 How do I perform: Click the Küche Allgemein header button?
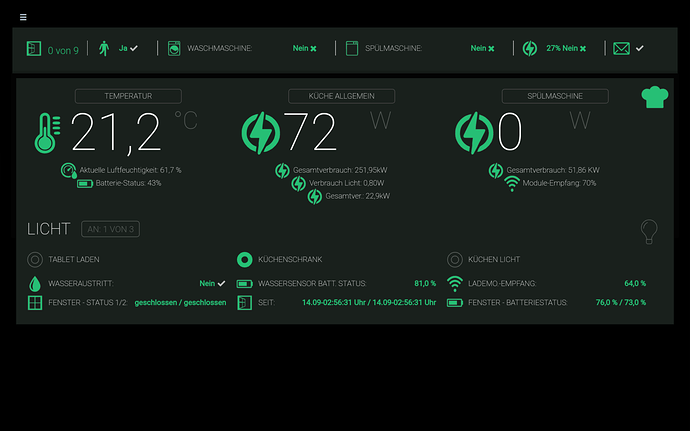coord(342,96)
